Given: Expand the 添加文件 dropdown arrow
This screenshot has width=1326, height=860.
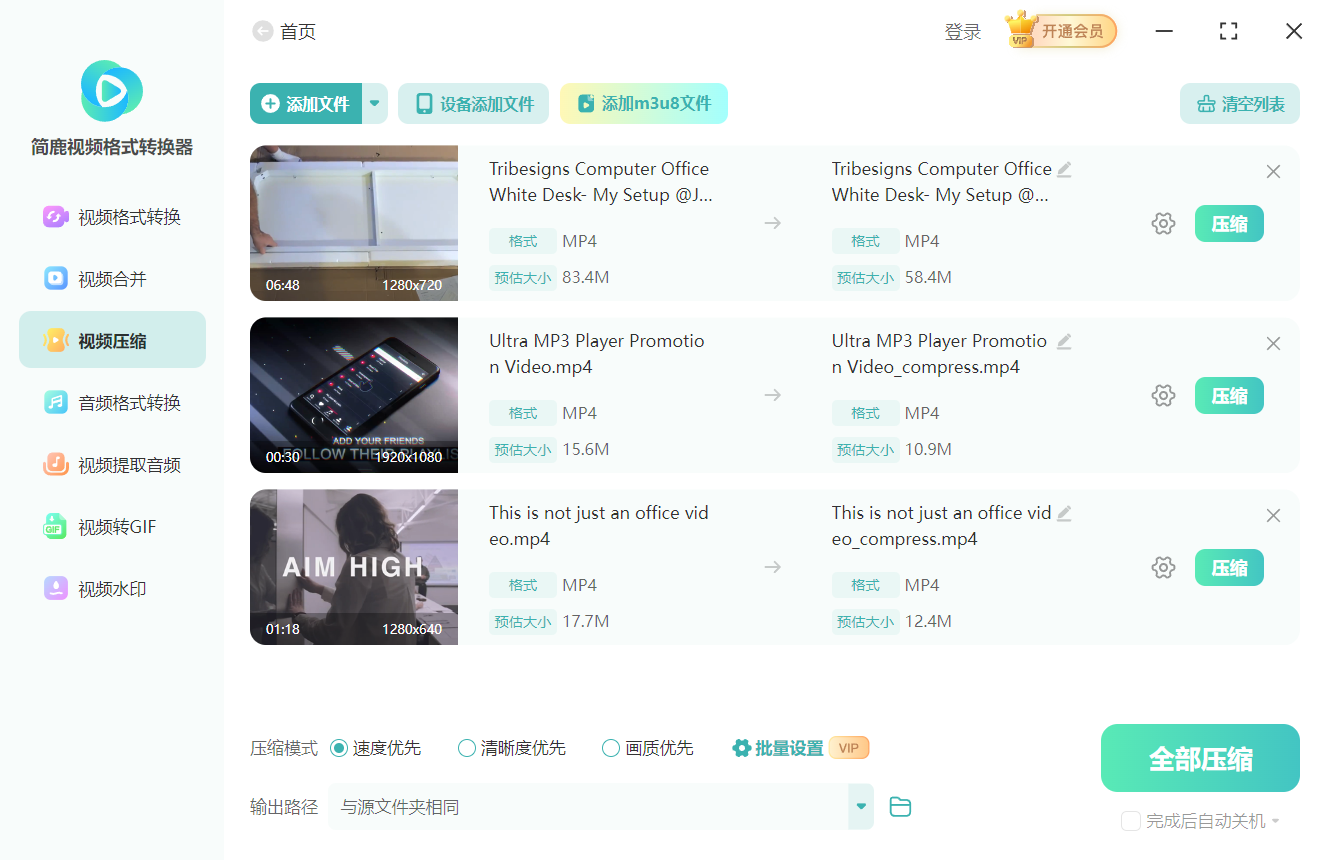Looking at the screenshot, I should [375, 103].
